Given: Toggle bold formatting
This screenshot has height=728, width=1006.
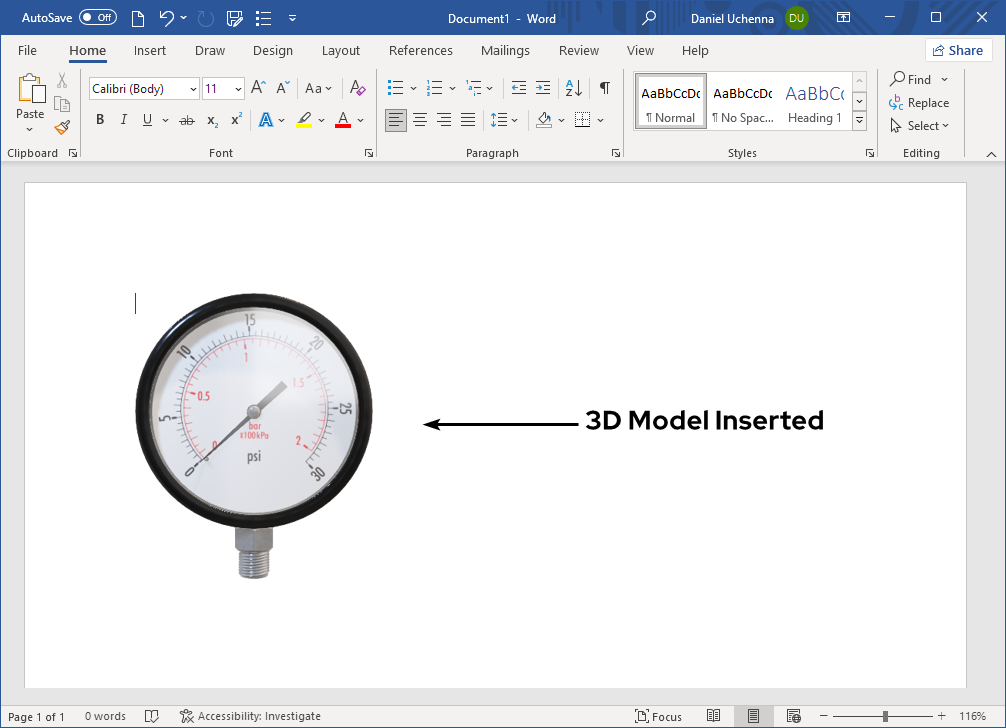Looking at the screenshot, I should tap(100, 119).
